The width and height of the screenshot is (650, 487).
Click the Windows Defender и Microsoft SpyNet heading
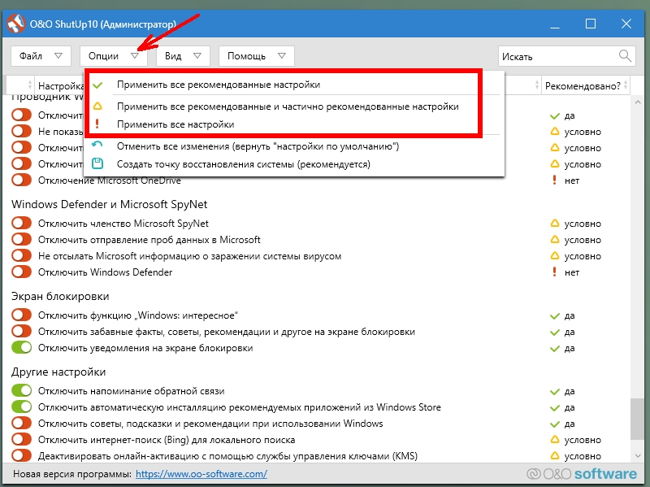pyautogui.click(x=109, y=204)
